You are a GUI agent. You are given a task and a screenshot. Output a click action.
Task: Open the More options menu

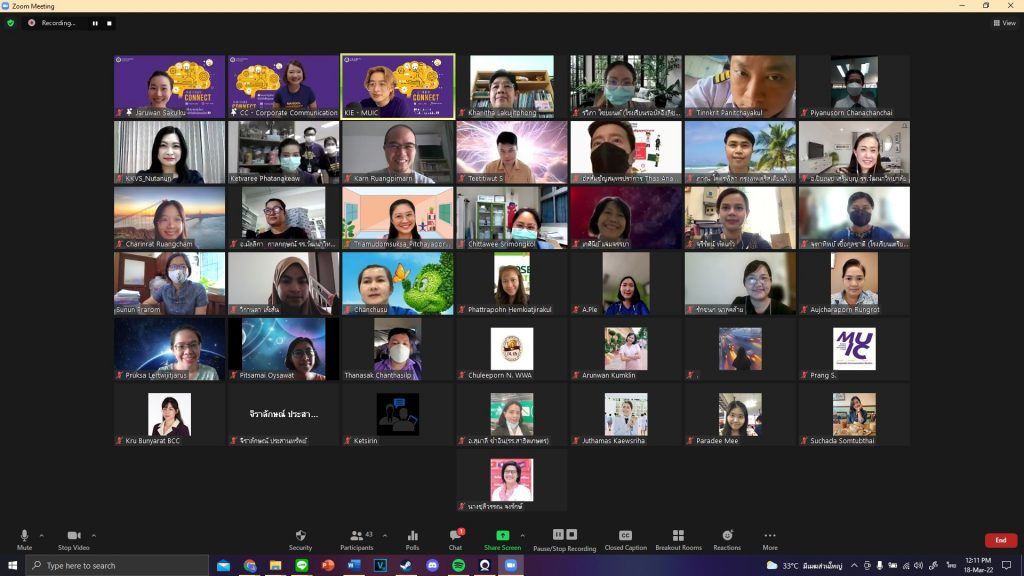[x=769, y=538]
